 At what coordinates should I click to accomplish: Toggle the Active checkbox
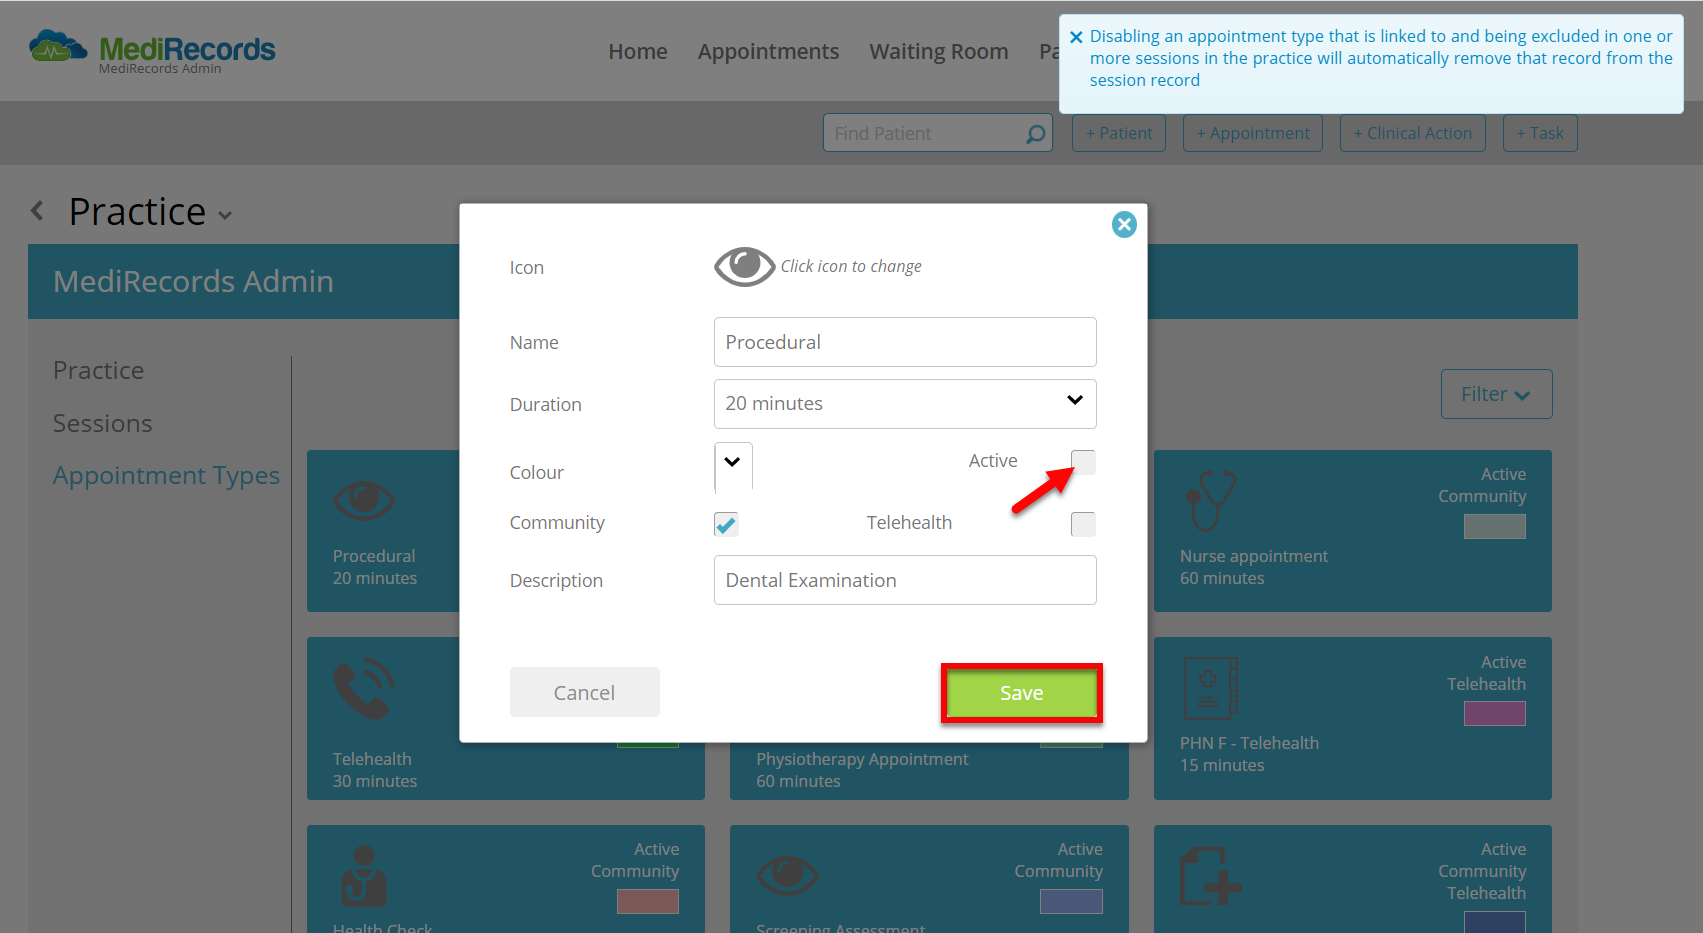pyautogui.click(x=1083, y=462)
